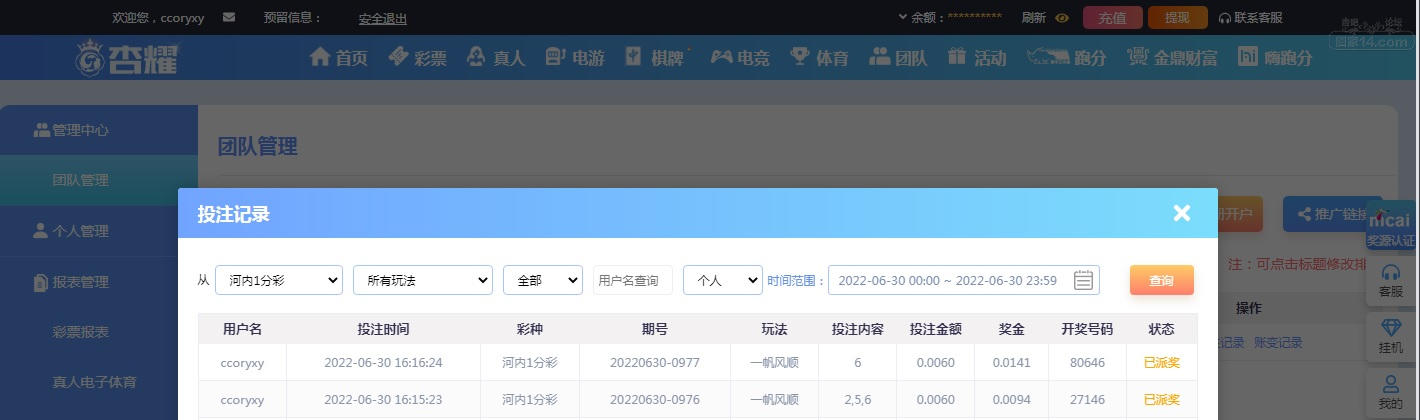The image size is (1420, 420).
Task: Click the 杏耀 site logo
Action: click(x=127, y=58)
